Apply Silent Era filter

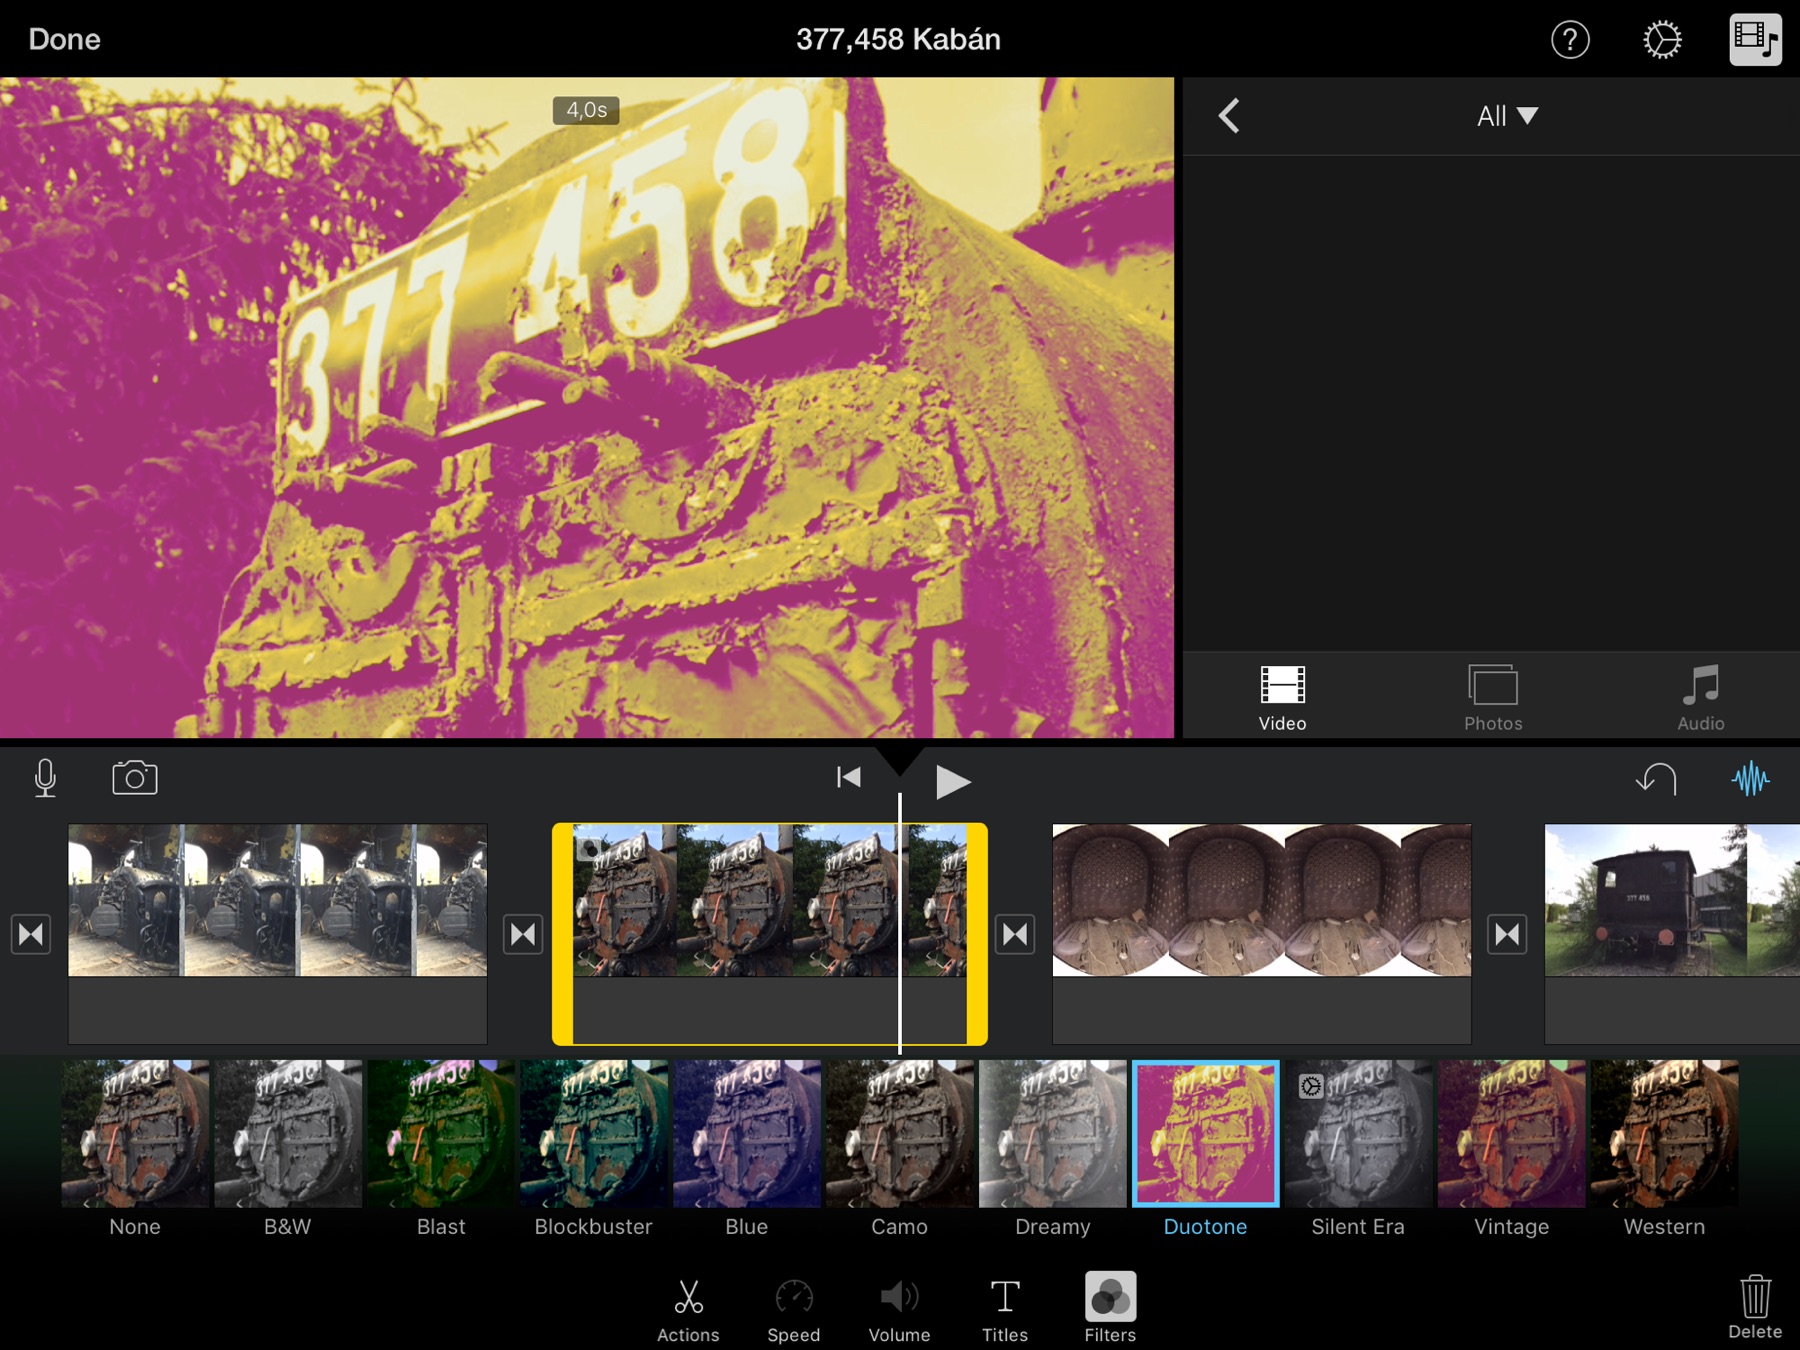tap(1359, 1148)
